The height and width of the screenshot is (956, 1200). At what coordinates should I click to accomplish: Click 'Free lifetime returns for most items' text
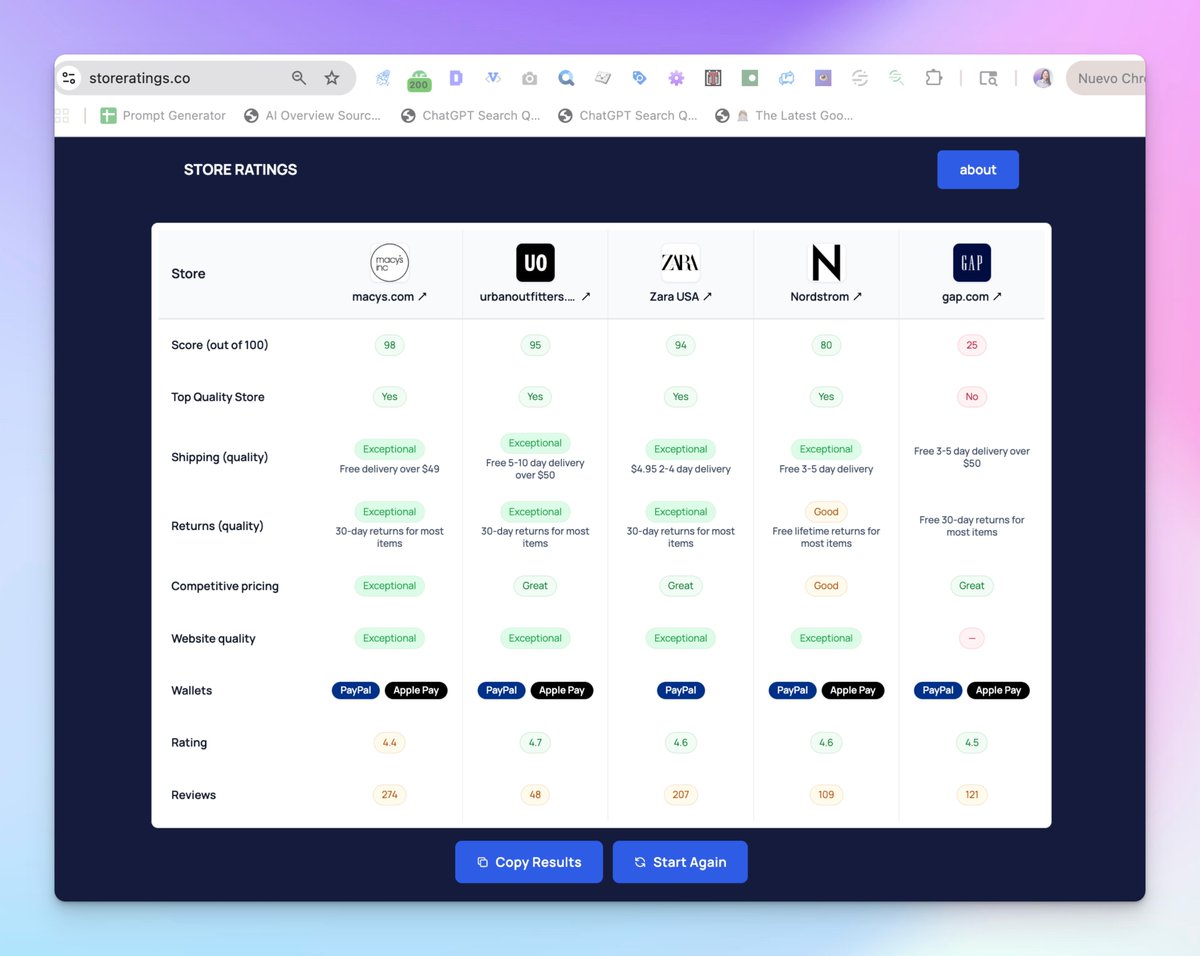(x=826, y=538)
